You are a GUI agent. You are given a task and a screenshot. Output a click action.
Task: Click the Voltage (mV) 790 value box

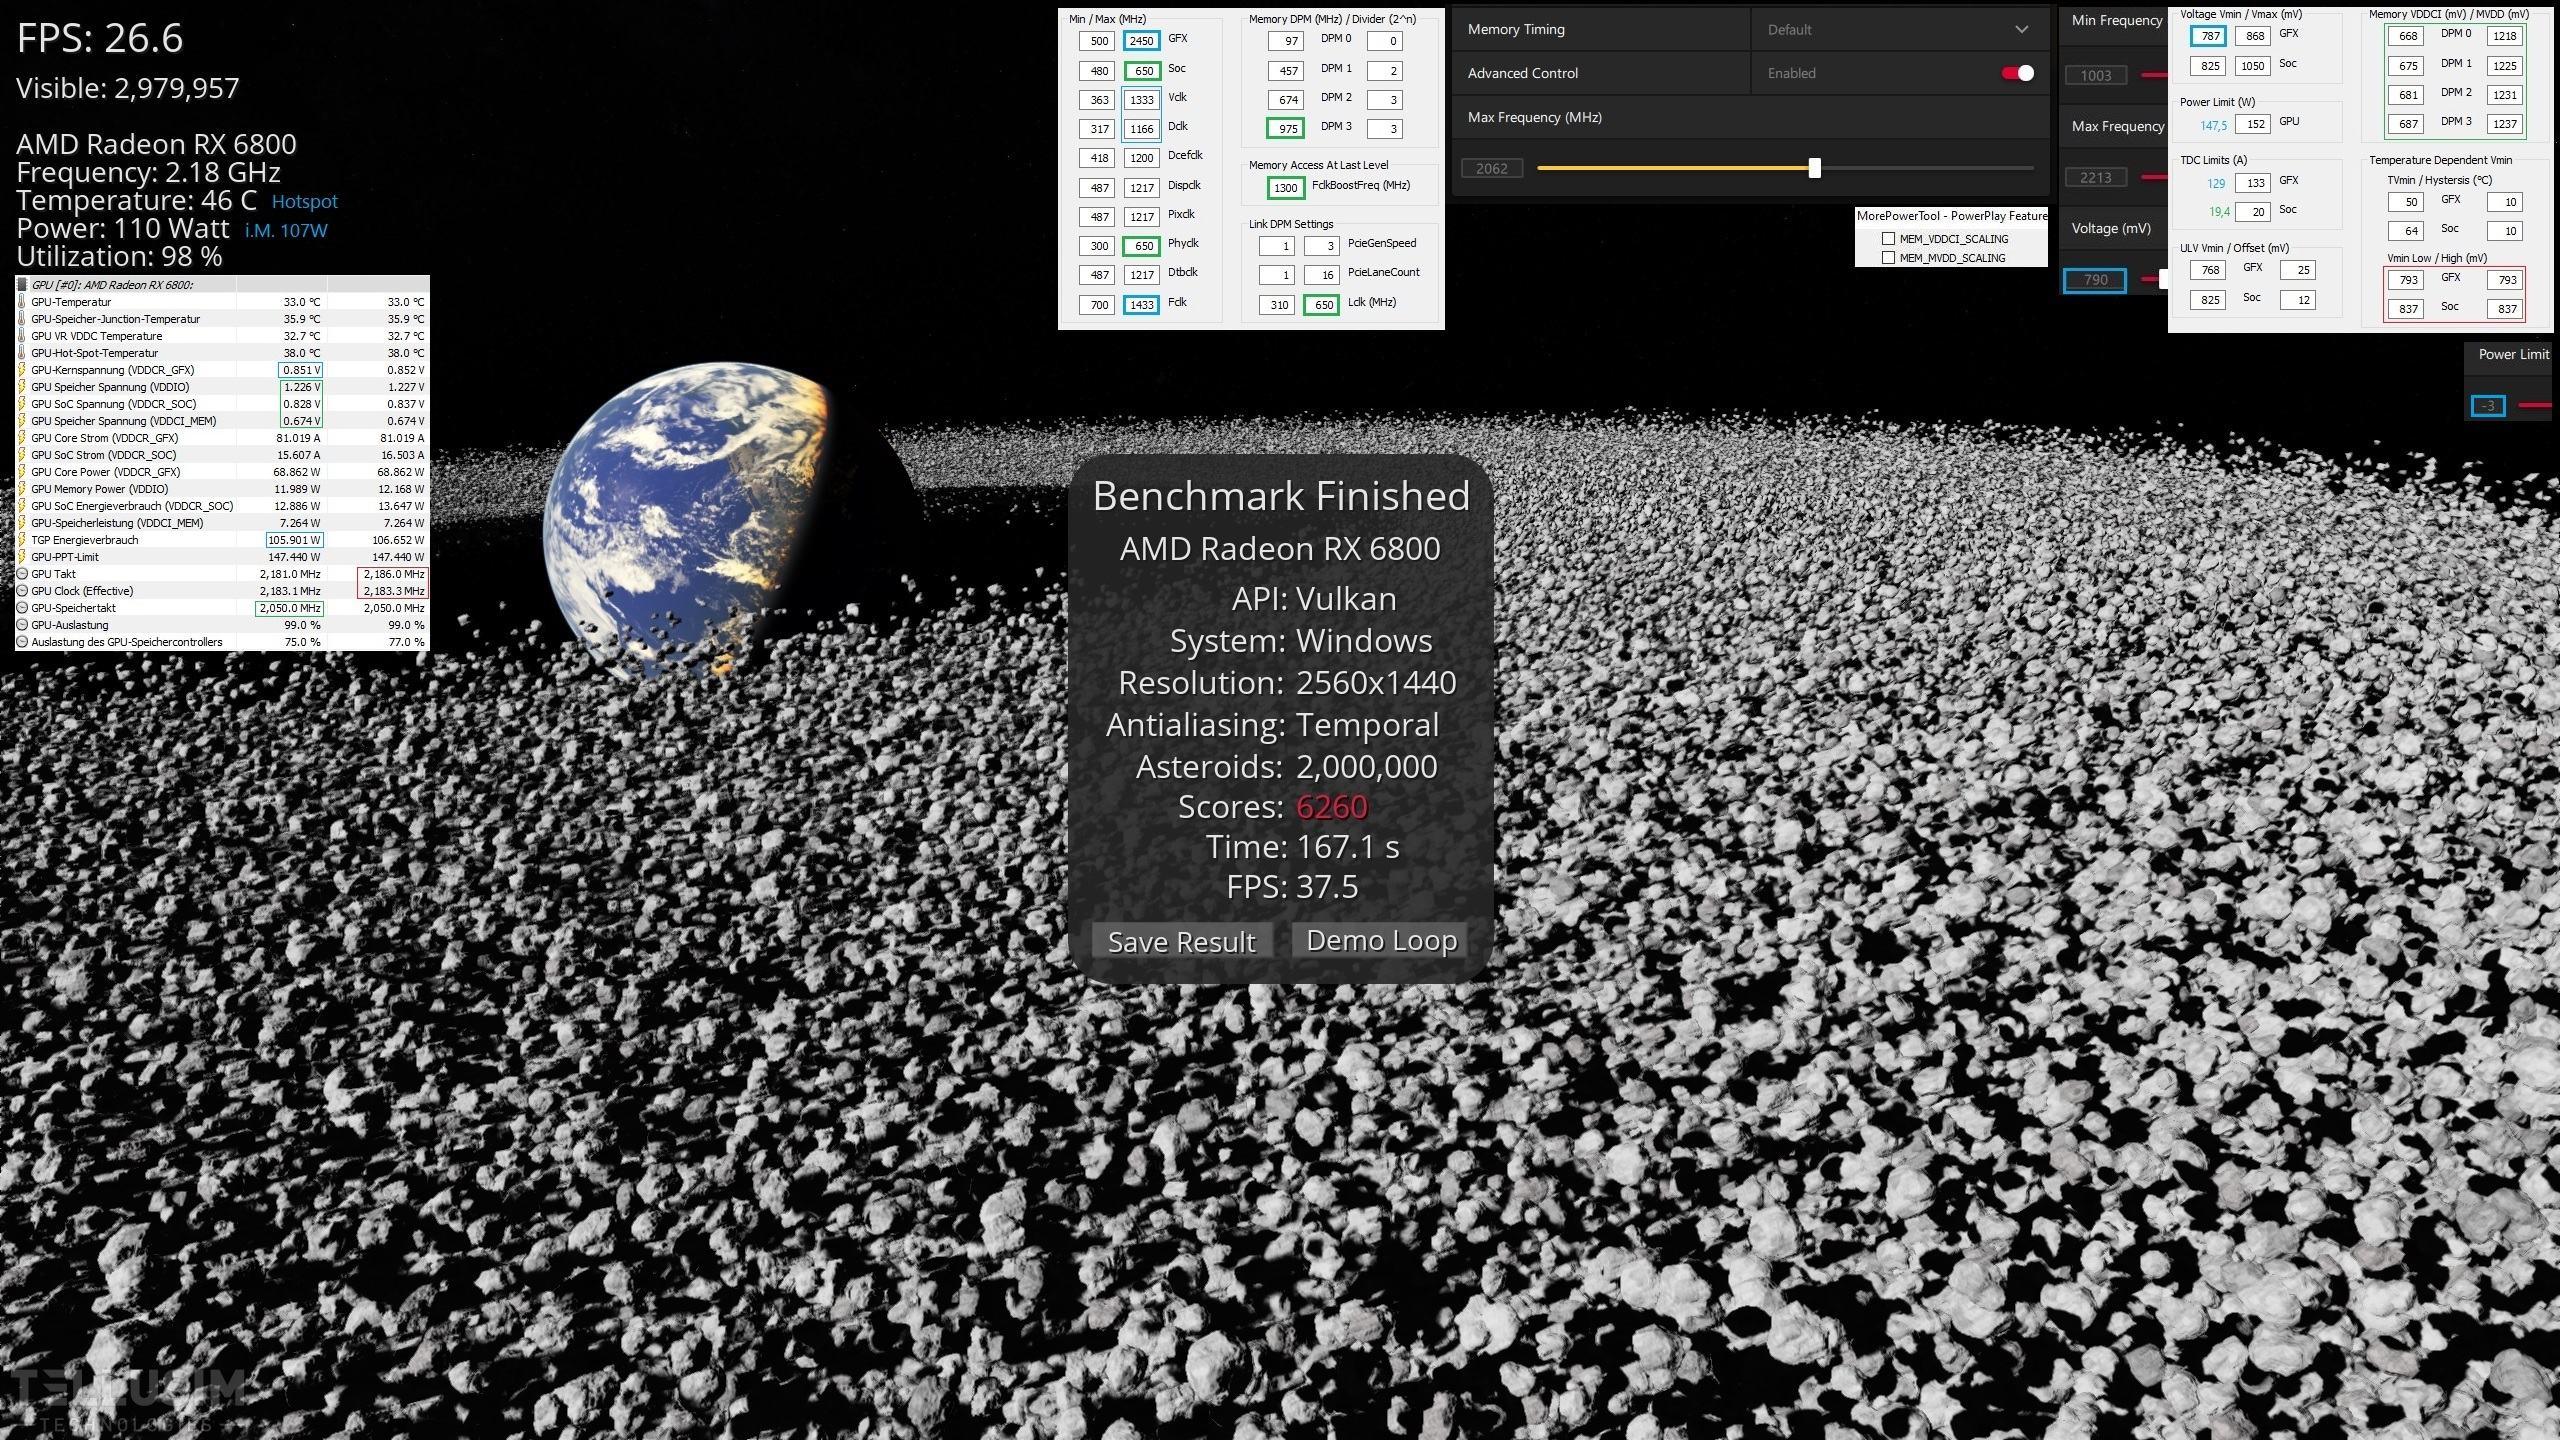point(2095,280)
